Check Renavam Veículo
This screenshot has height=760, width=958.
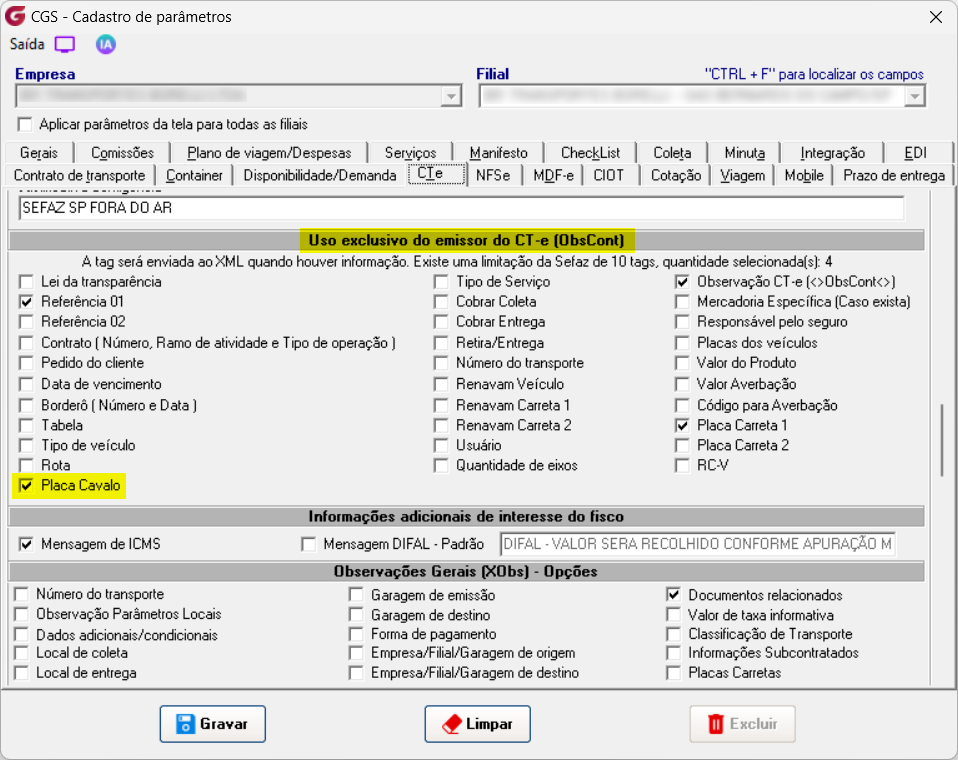point(441,384)
